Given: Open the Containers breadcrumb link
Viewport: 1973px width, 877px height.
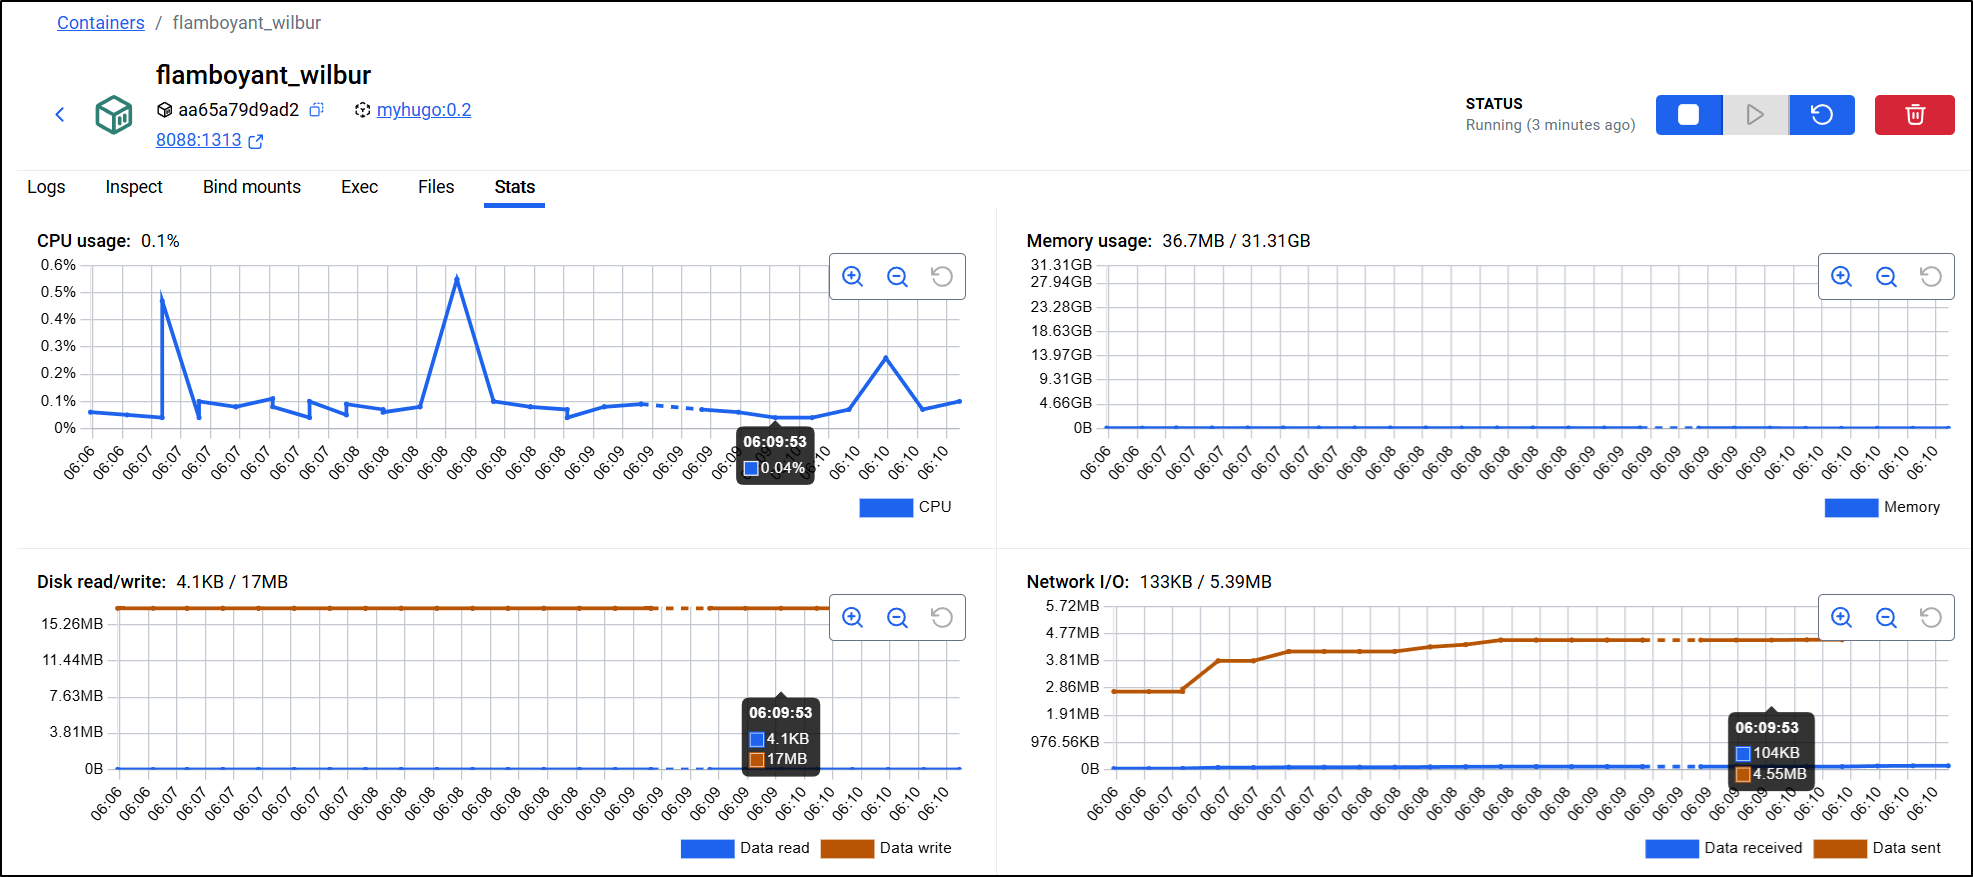Looking at the screenshot, I should pos(100,23).
